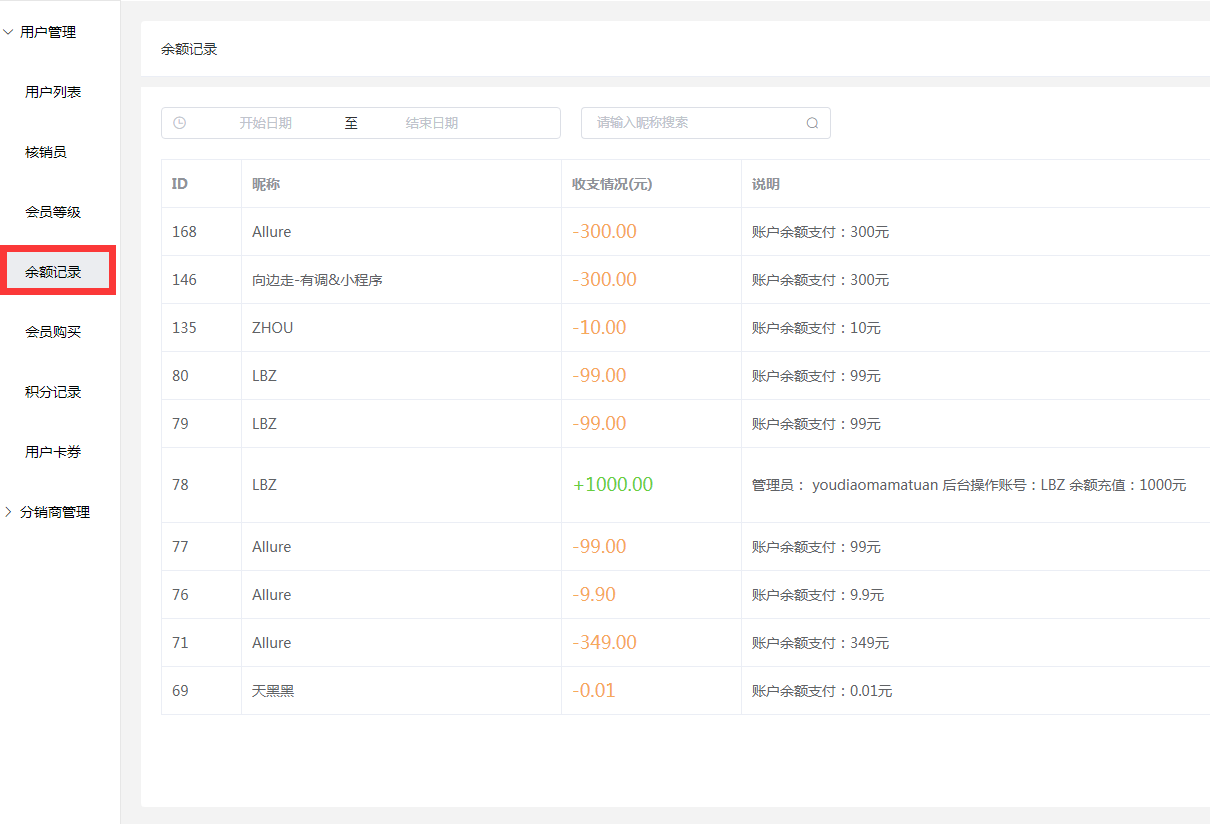This screenshot has height=824, width=1210.
Task: Click the ID column header
Action: click(x=180, y=184)
